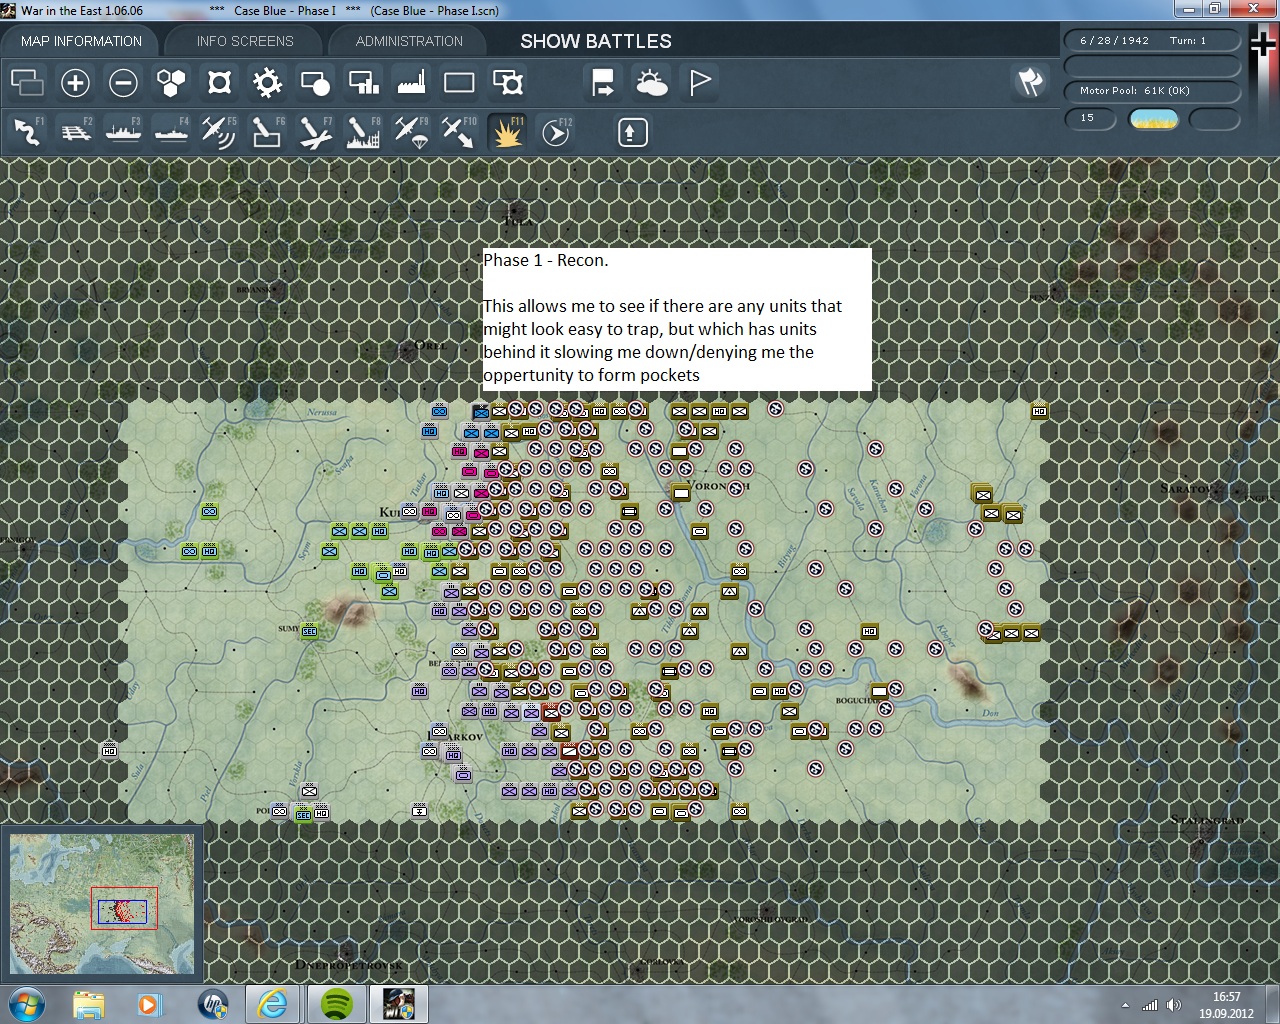Click the crossed flags icon
Viewport: 1280px width, 1024px height.
1030,82
